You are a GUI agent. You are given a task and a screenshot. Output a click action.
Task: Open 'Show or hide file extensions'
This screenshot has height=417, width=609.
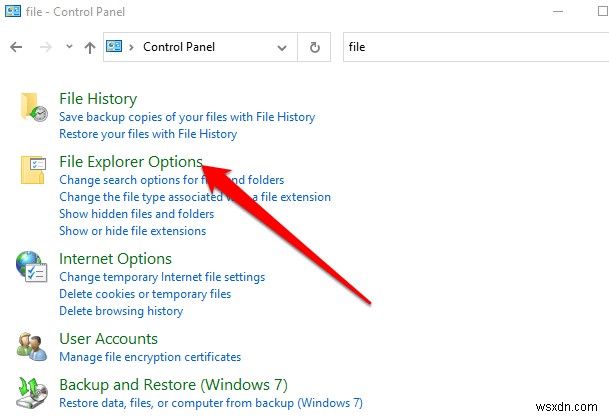tap(132, 231)
